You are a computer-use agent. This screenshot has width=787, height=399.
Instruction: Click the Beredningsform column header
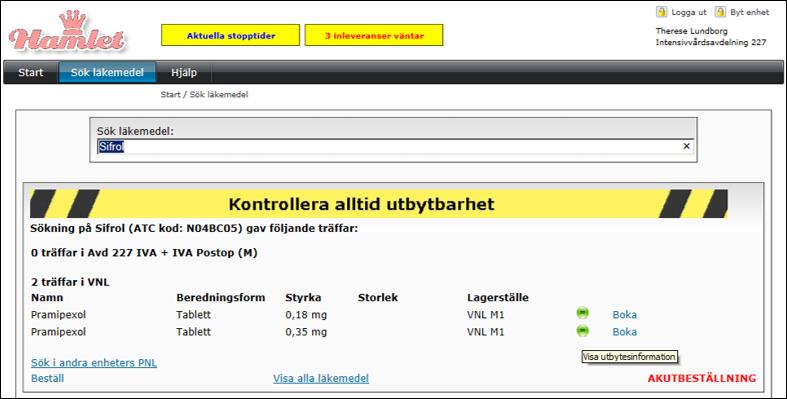click(x=220, y=298)
